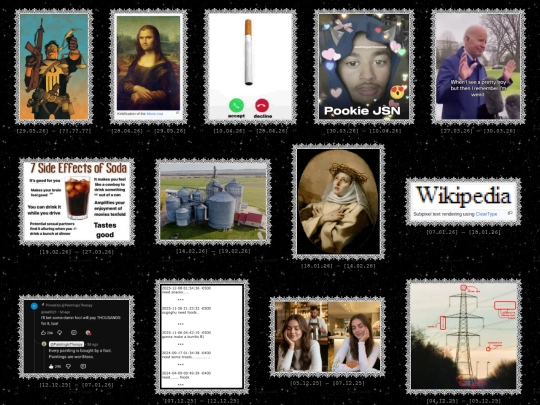This screenshot has height=405, width=540.
Task: Open the cigarette image stamp
Action: click(250, 67)
